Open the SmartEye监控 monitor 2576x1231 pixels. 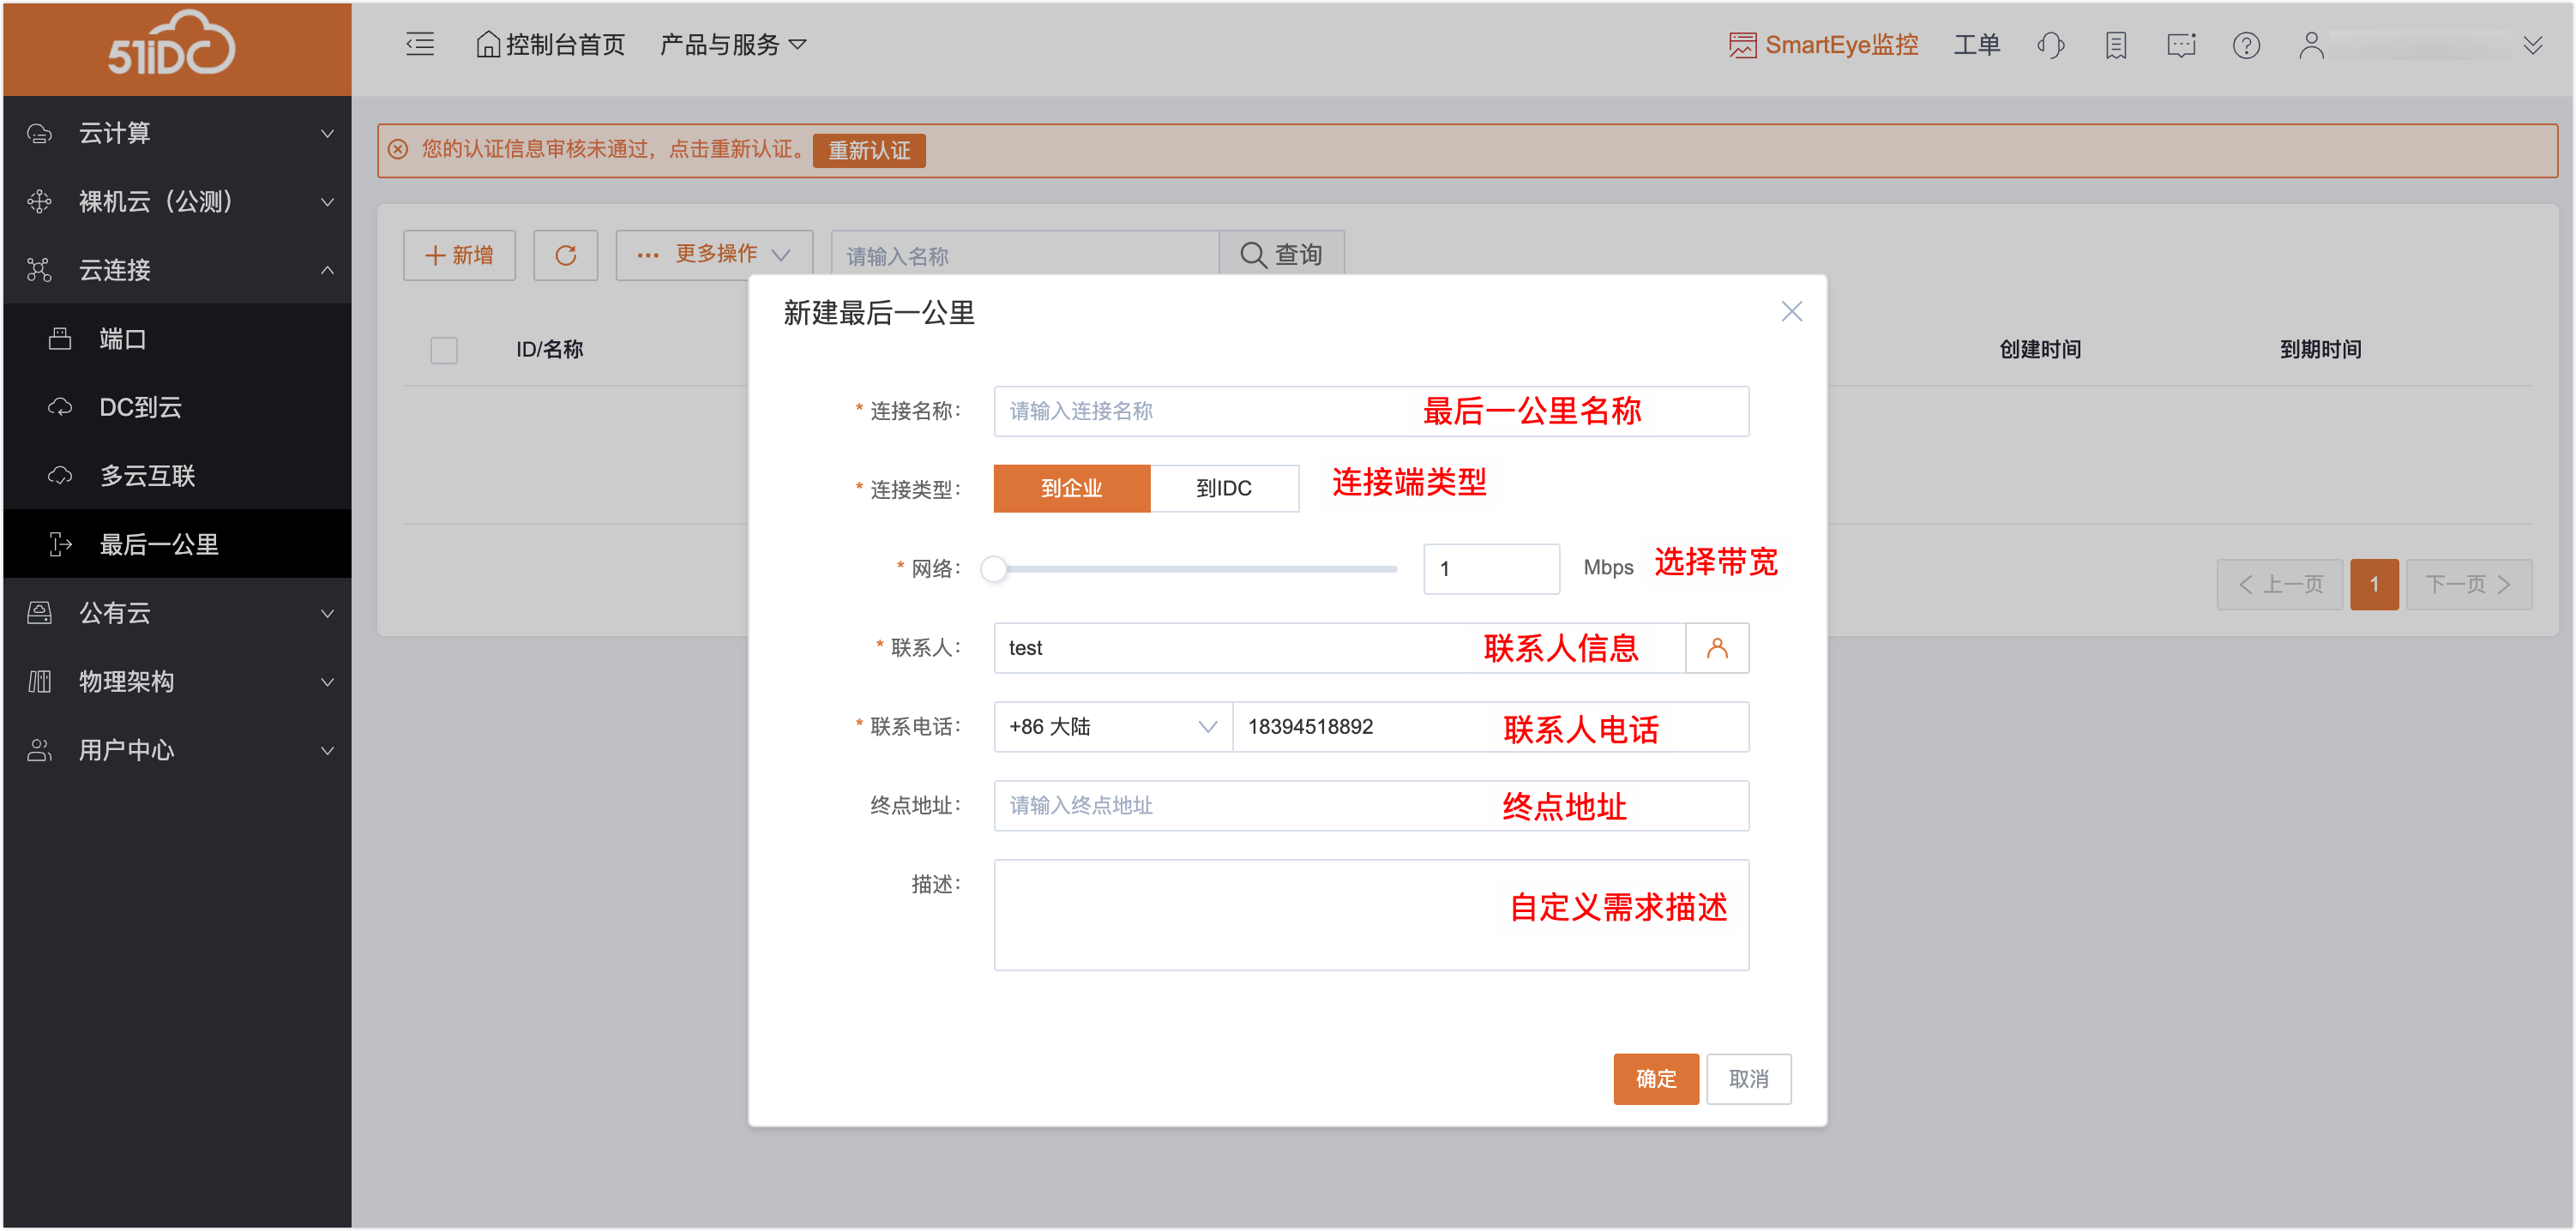tap(1823, 45)
